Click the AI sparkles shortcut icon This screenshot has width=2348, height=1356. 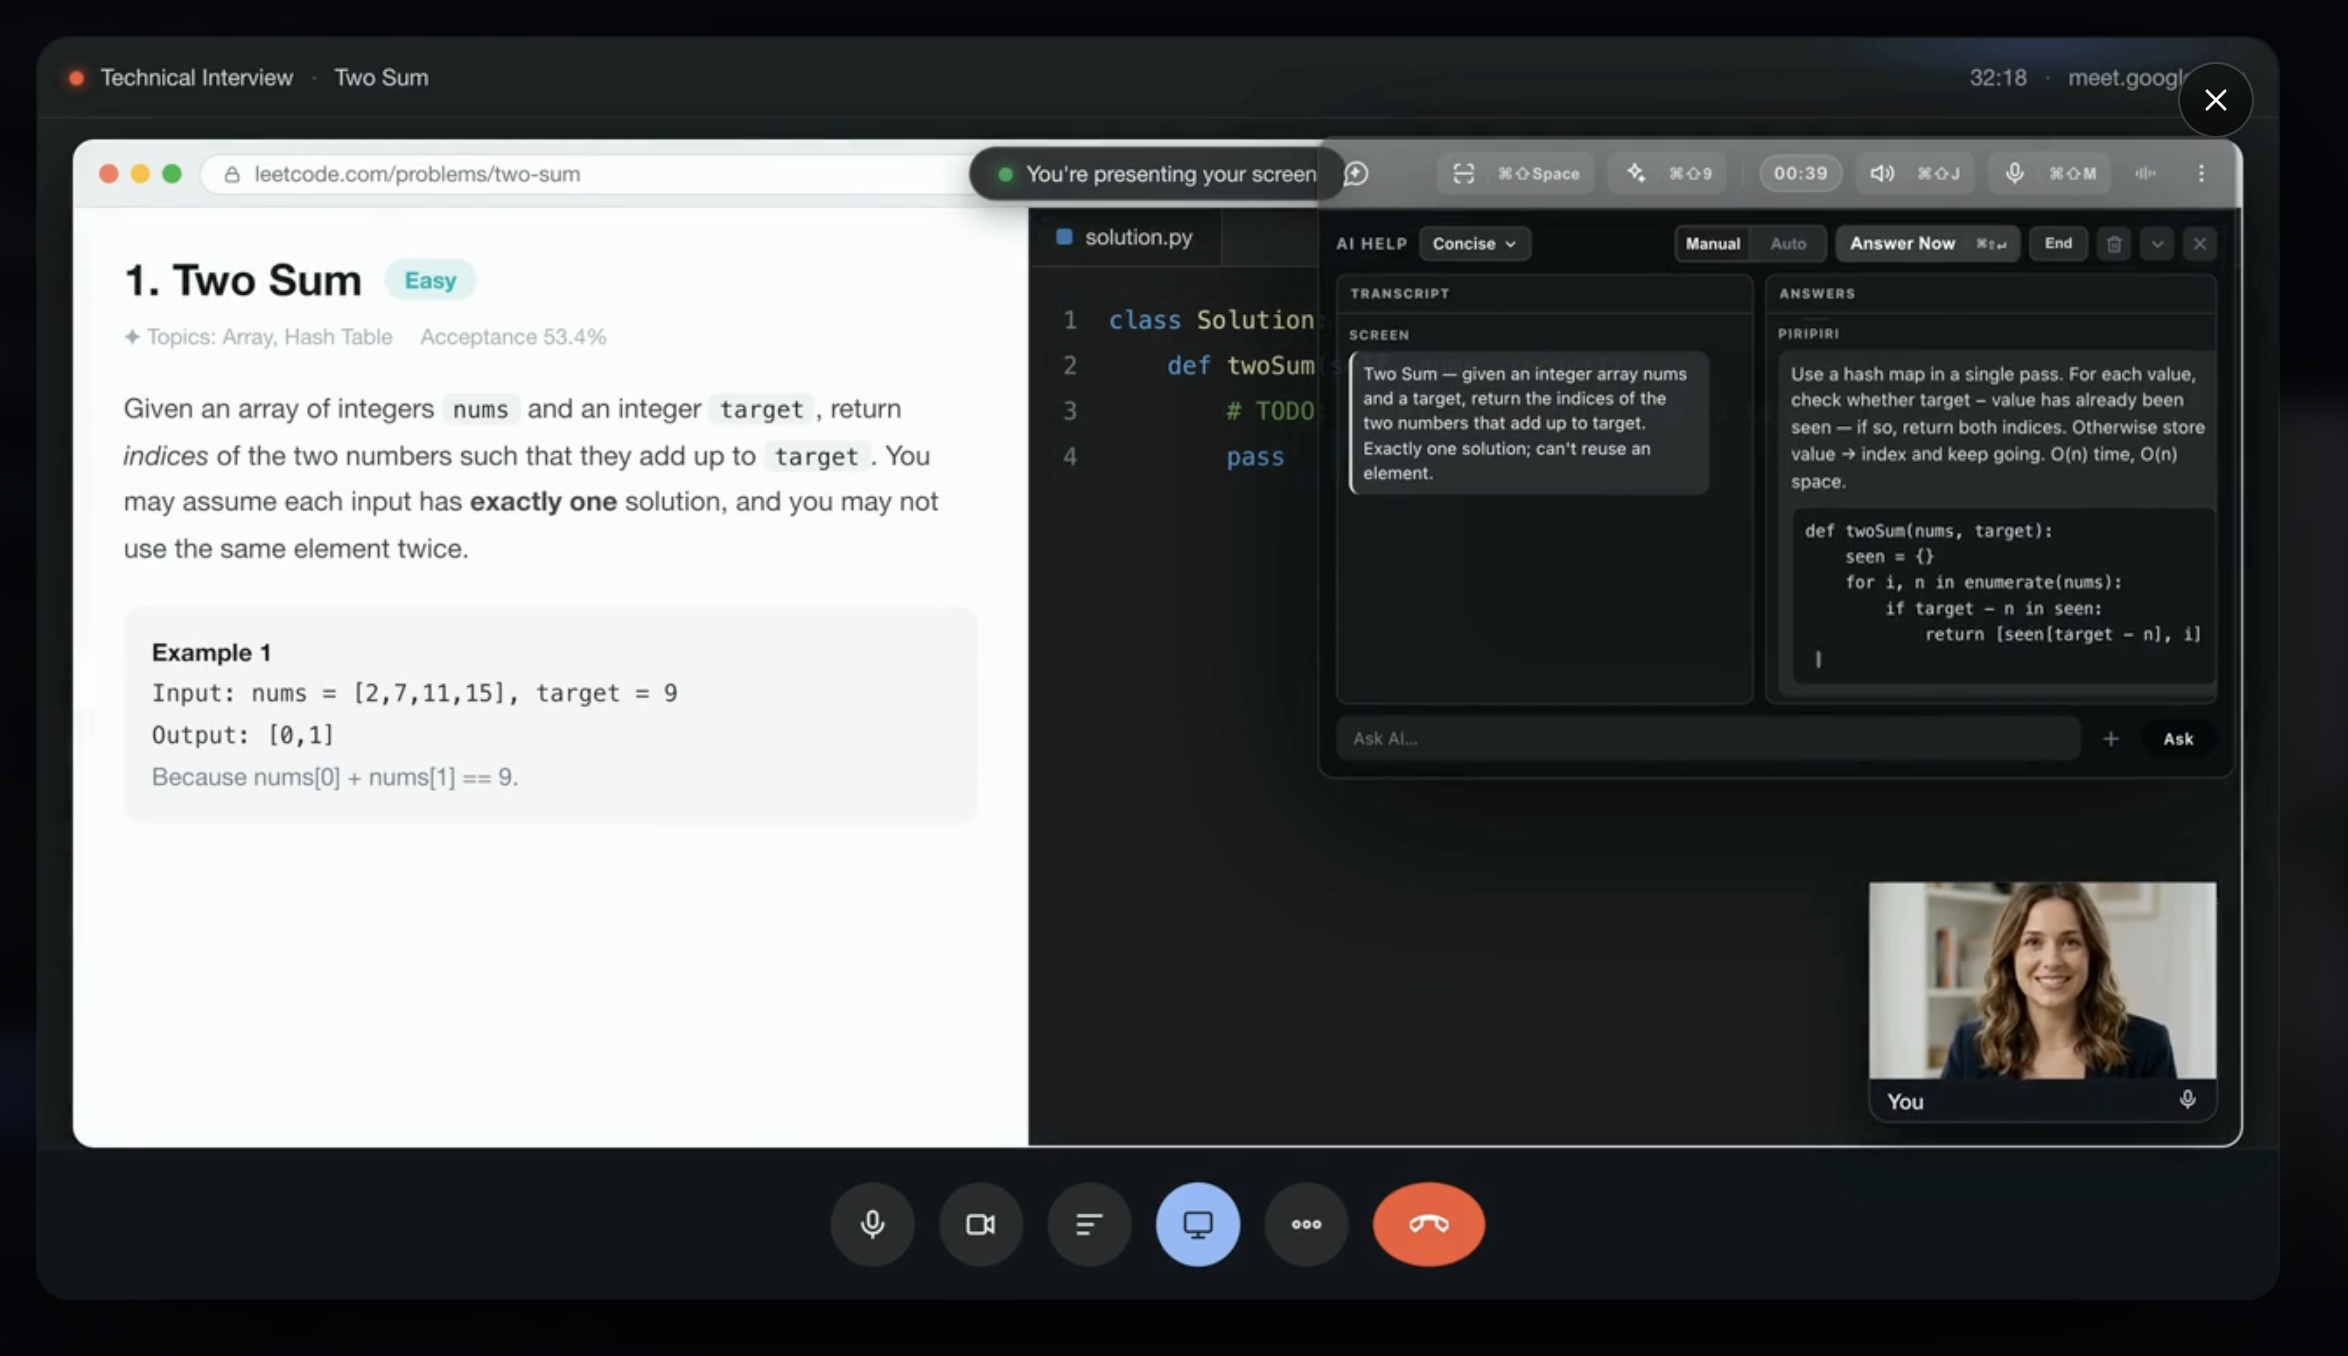(1636, 174)
